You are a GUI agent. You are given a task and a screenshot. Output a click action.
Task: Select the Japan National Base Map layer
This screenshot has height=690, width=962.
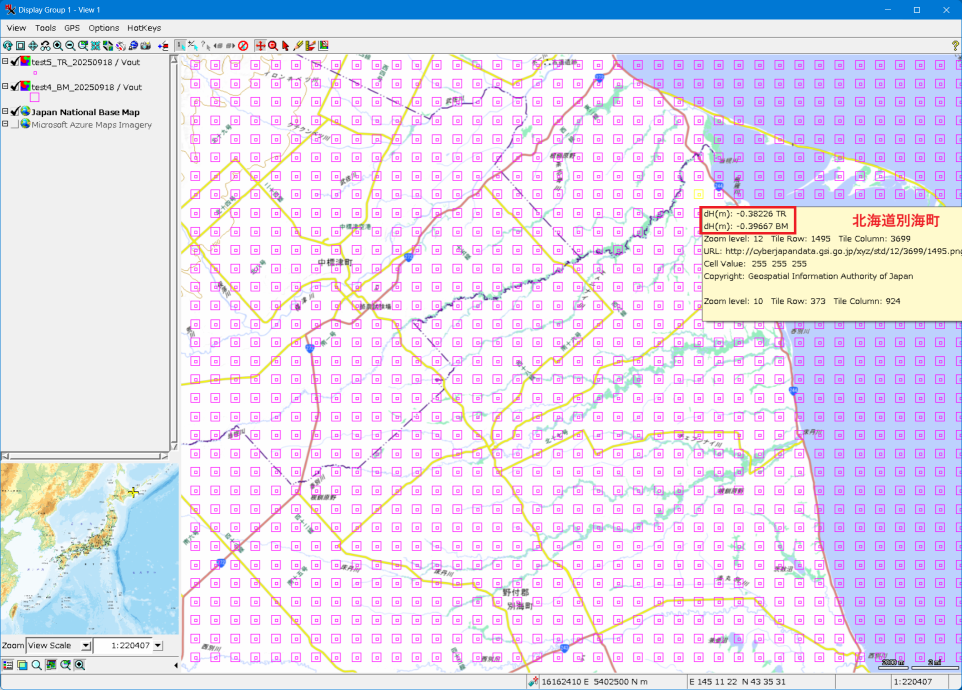point(85,112)
